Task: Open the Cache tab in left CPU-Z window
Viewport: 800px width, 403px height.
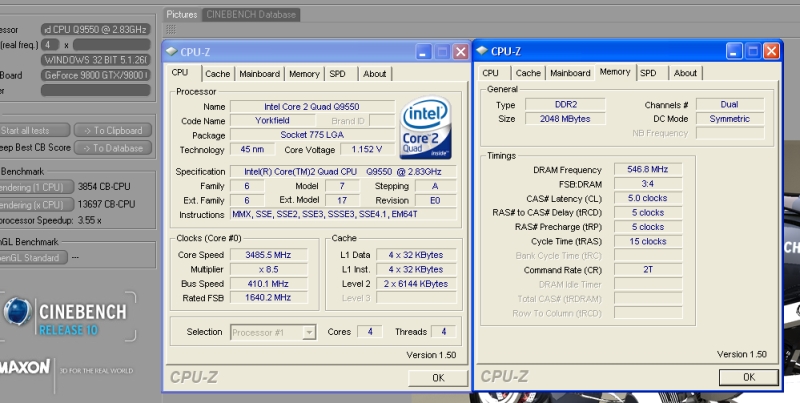Action: pyautogui.click(x=218, y=74)
